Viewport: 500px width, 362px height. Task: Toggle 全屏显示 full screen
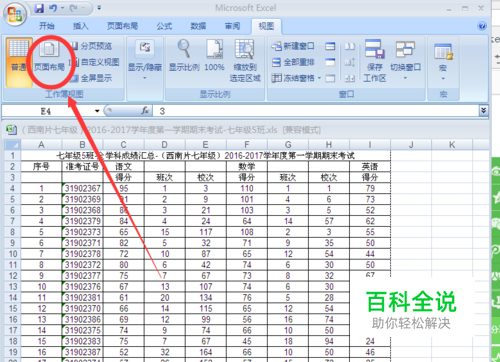tap(92, 78)
